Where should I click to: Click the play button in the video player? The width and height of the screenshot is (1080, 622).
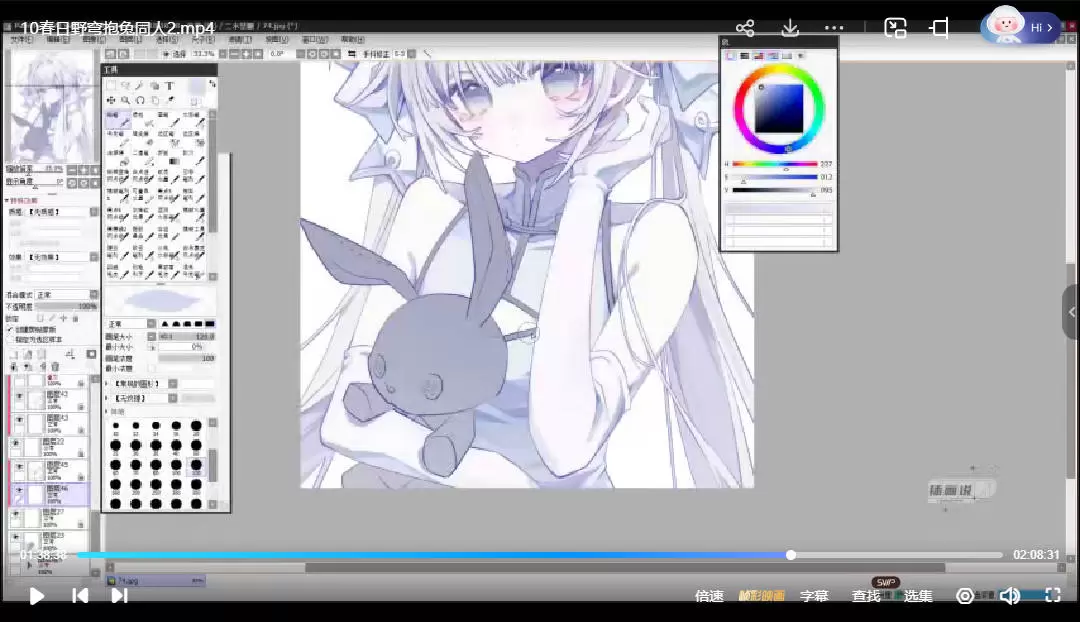[x=36, y=596]
